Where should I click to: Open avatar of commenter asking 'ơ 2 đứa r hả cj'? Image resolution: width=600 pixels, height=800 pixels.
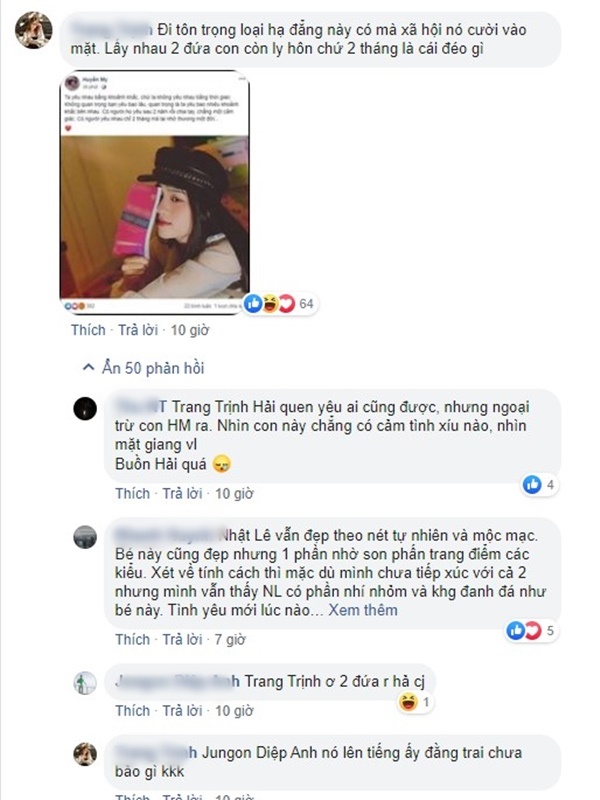click(85, 683)
